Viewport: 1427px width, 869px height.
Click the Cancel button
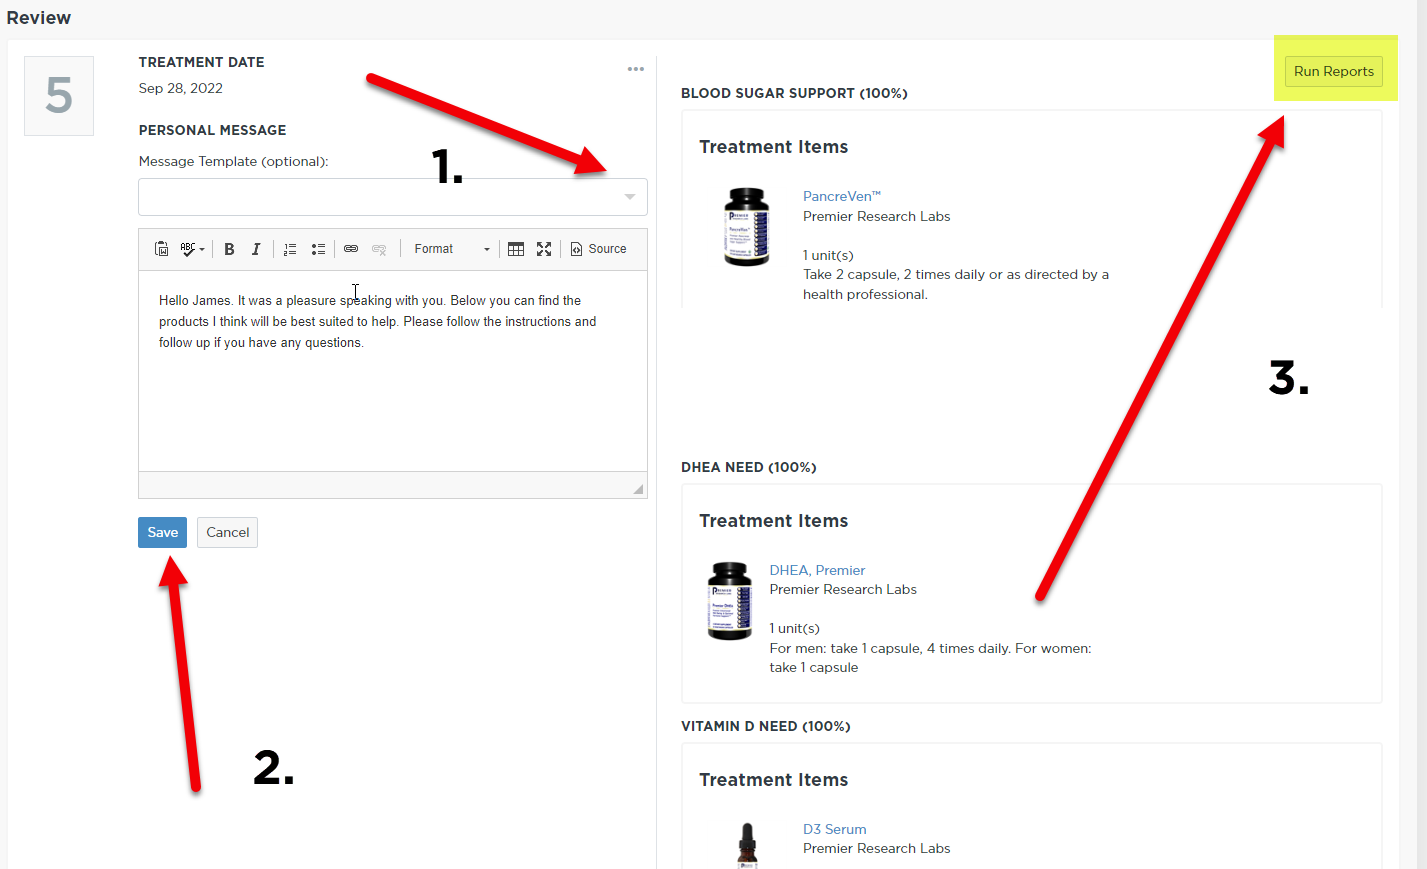point(227,532)
